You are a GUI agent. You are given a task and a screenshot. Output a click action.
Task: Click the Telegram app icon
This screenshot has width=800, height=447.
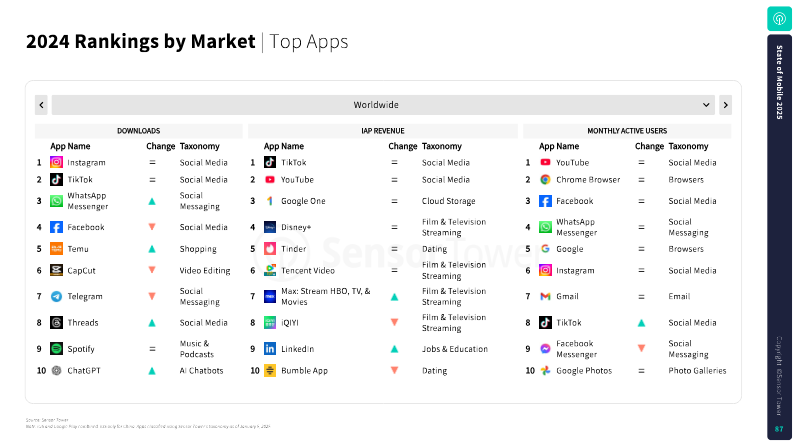tap(56, 296)
